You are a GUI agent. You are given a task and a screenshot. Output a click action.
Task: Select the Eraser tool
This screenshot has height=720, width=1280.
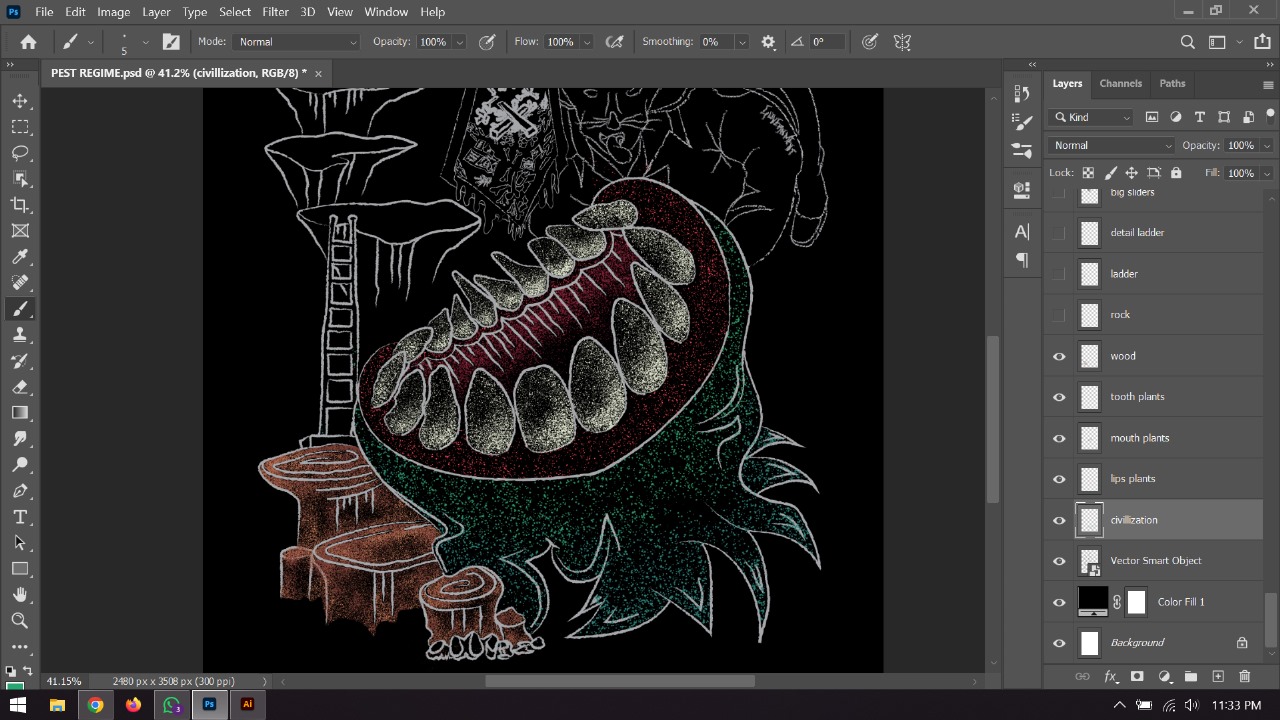point(20,387)
